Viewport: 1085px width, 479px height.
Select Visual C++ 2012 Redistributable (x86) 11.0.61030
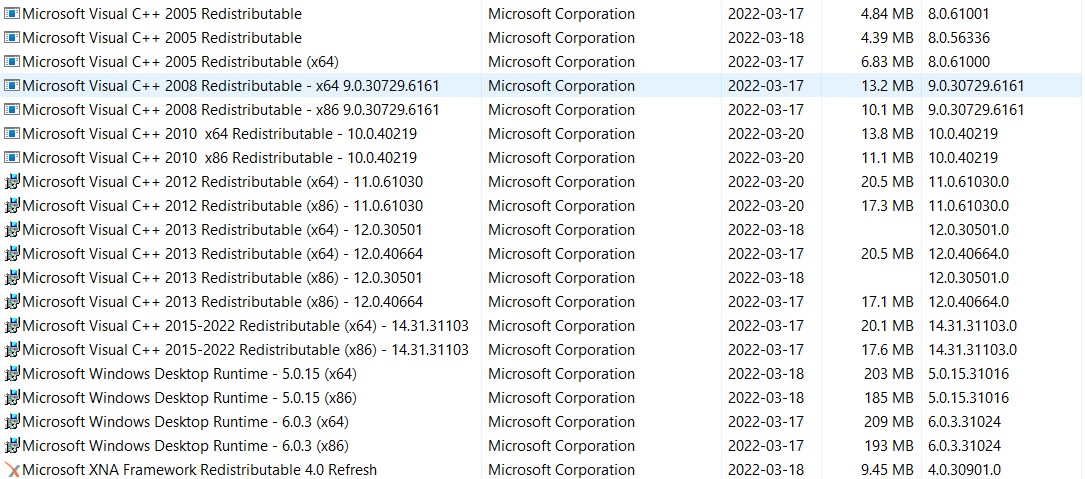(542, 206)
